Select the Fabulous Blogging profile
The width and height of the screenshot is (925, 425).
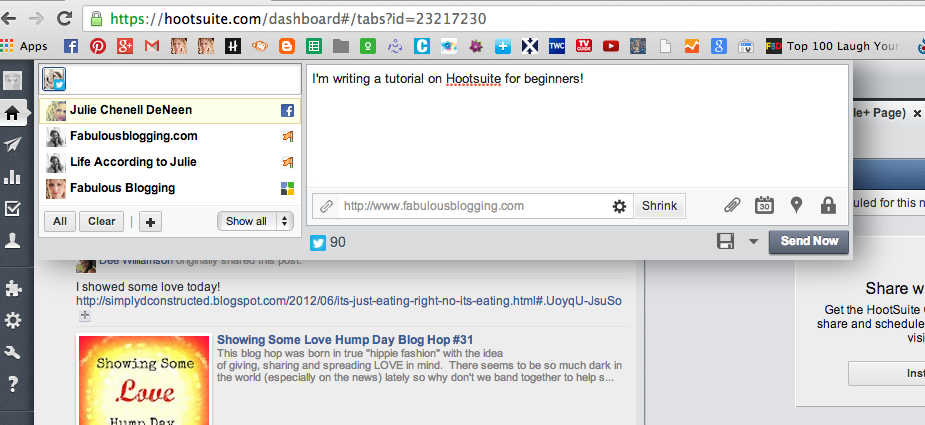[x=170, y=188]
